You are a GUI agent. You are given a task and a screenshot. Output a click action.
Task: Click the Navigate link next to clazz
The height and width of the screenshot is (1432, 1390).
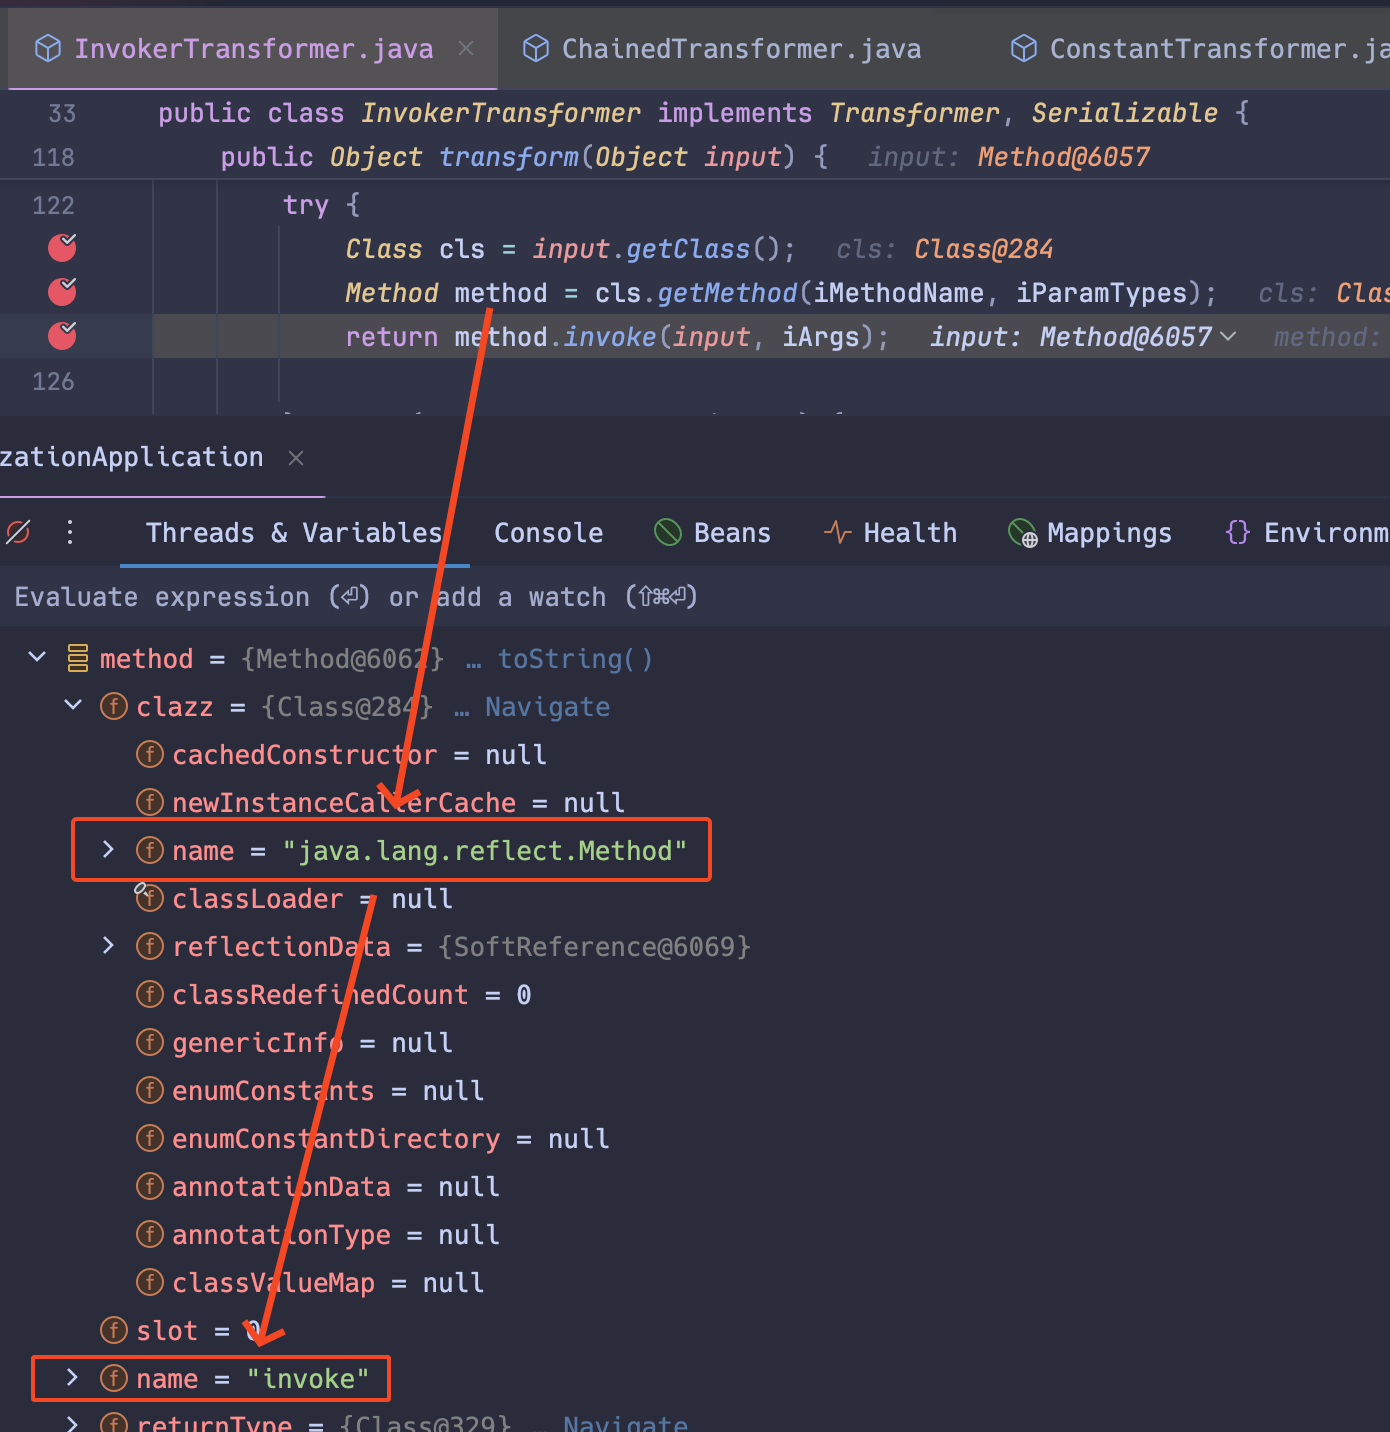coord(546,706)
